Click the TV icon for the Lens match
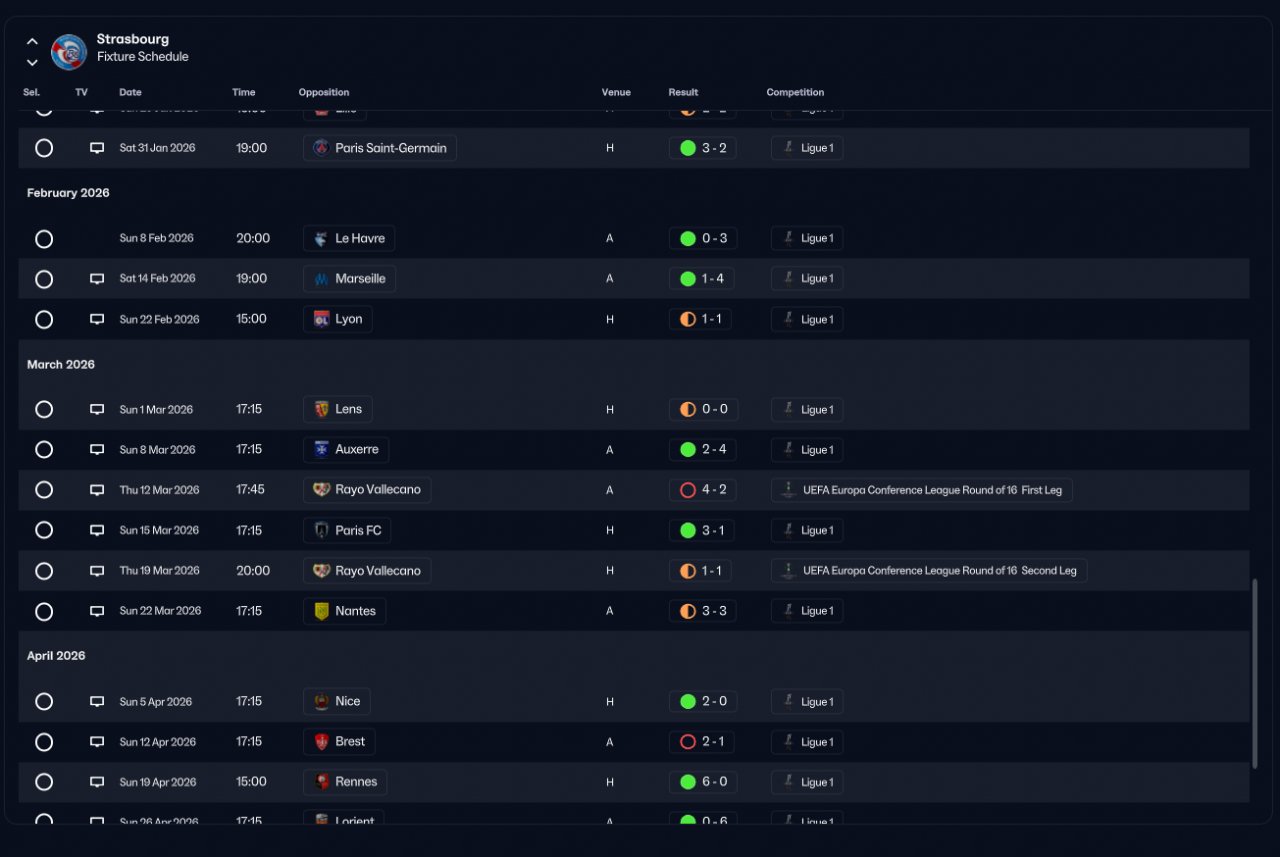The width and height of the screenshot is (1280, 857). tap(97, 410)
